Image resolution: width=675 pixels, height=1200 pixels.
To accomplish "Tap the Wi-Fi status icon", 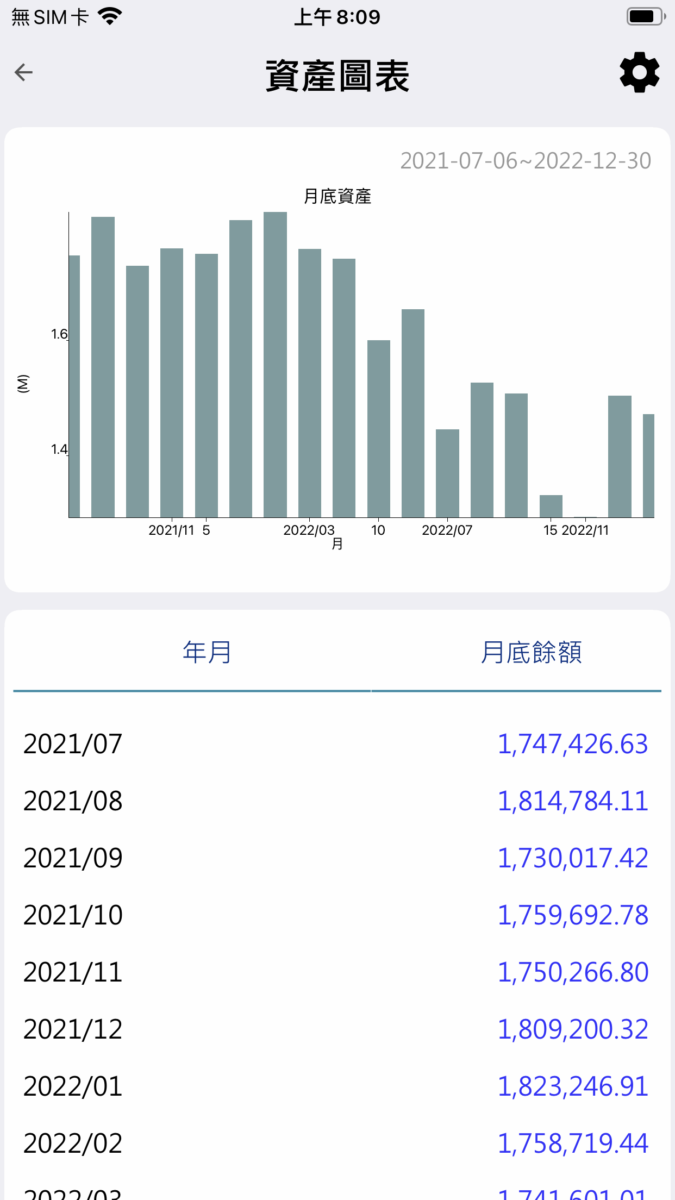I will [x=110, y=16].
